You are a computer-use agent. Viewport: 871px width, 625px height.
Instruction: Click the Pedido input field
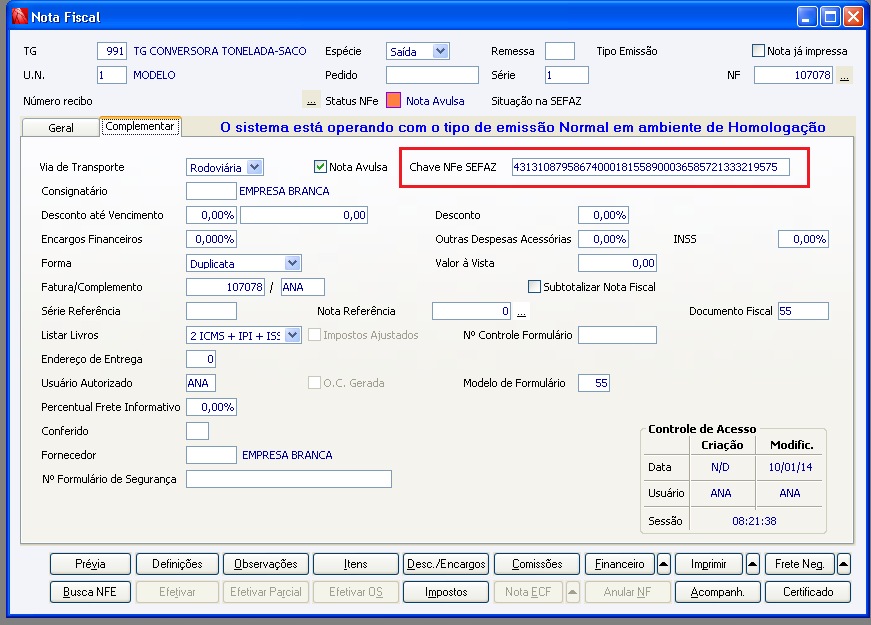(432, 75)
